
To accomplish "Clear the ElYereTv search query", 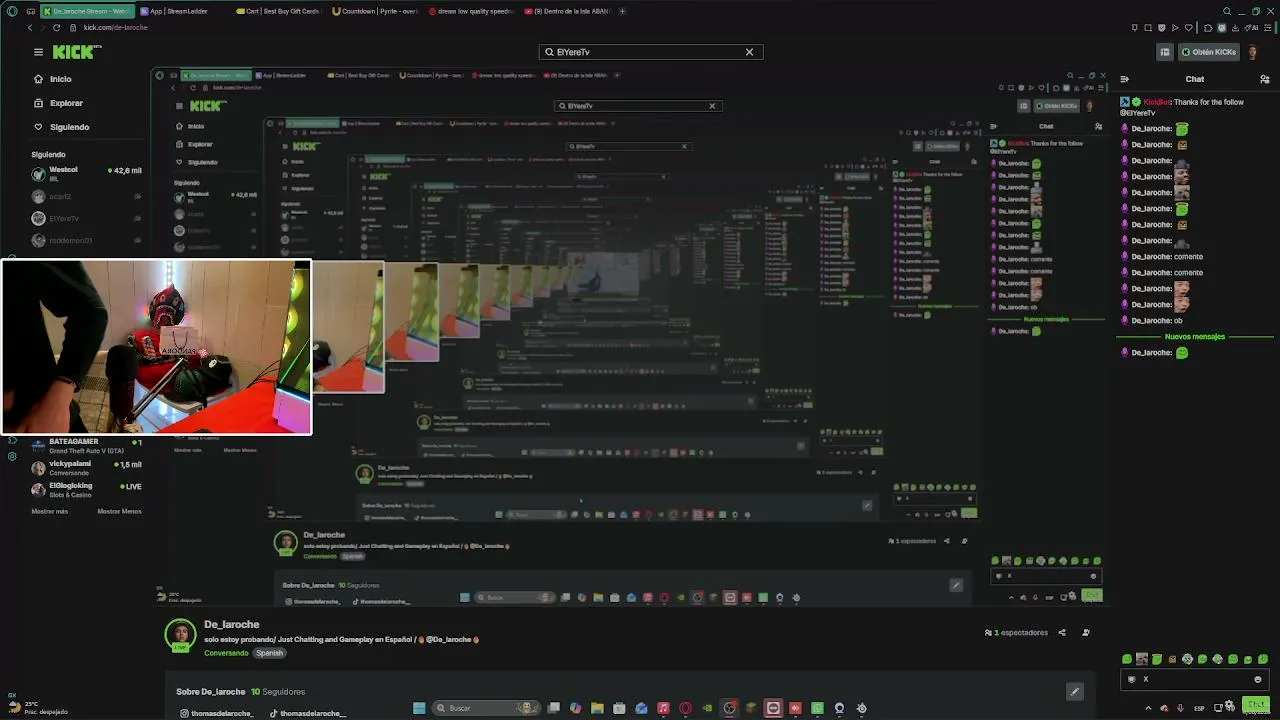I will click(749, 52).
